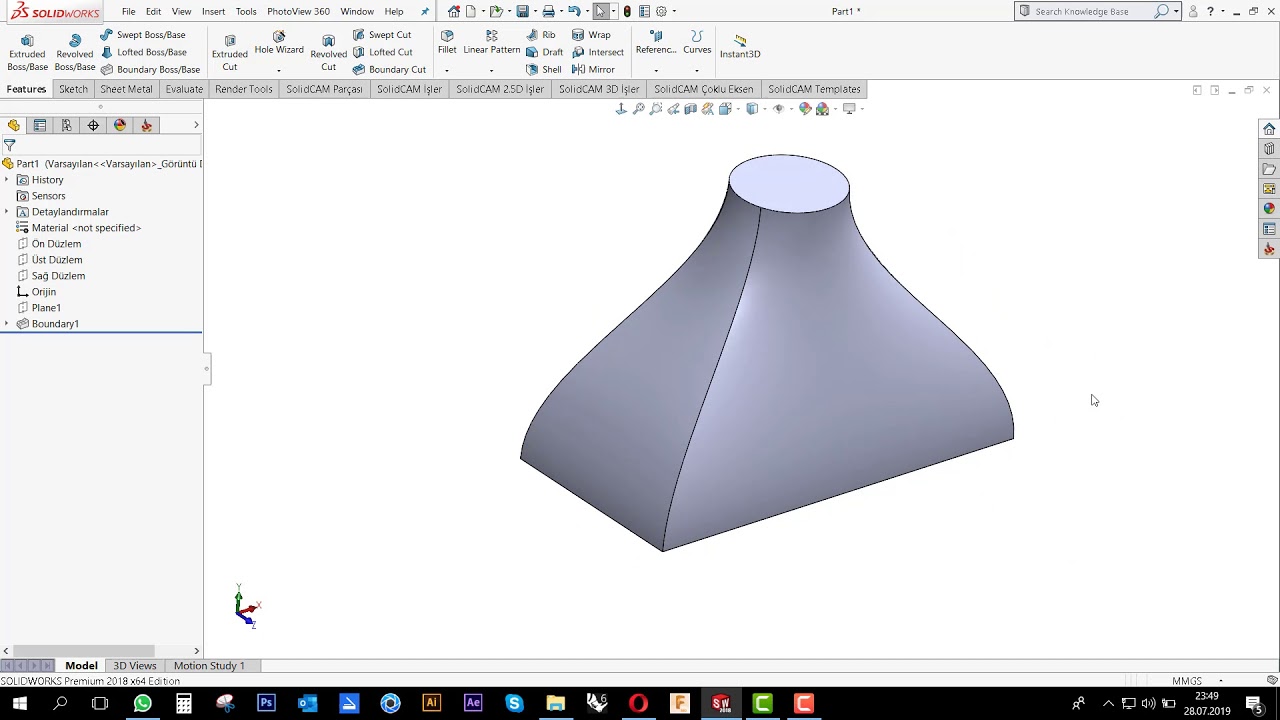Open dropdown under Hole Wizard

pos(279,70)
